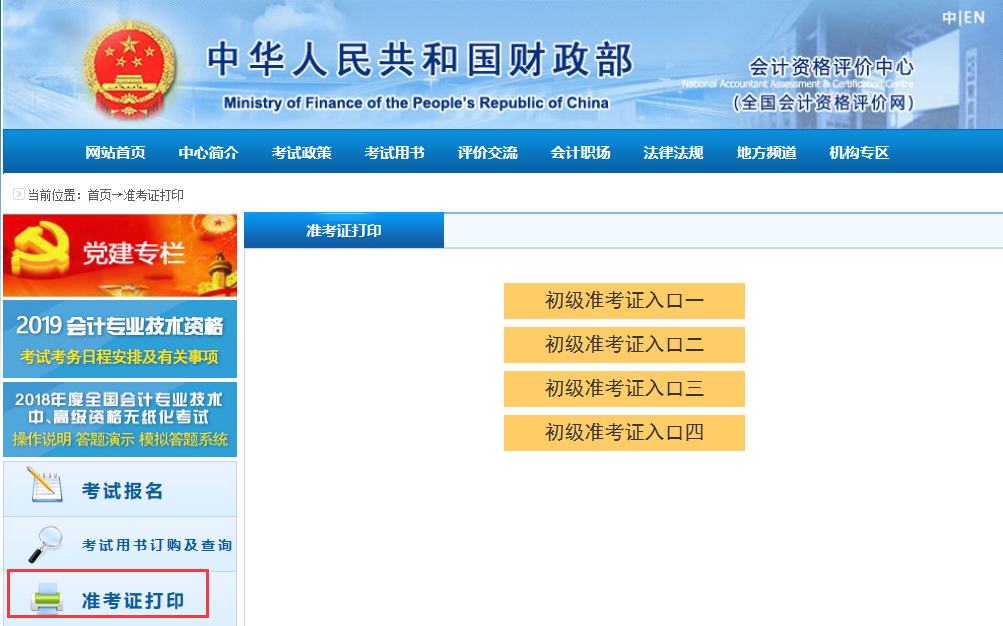
Task: Go to 考试政策 section
Action: click(x=301, y=153)
